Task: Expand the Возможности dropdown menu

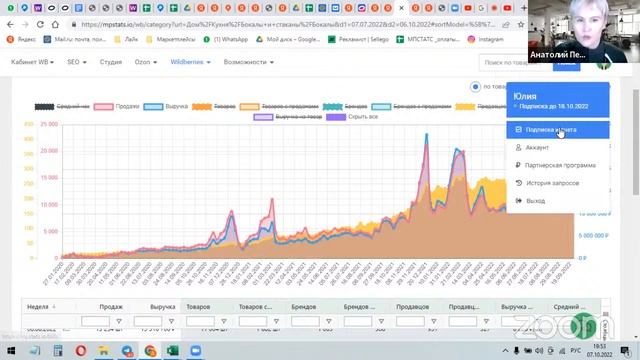Action: [249, 62]
